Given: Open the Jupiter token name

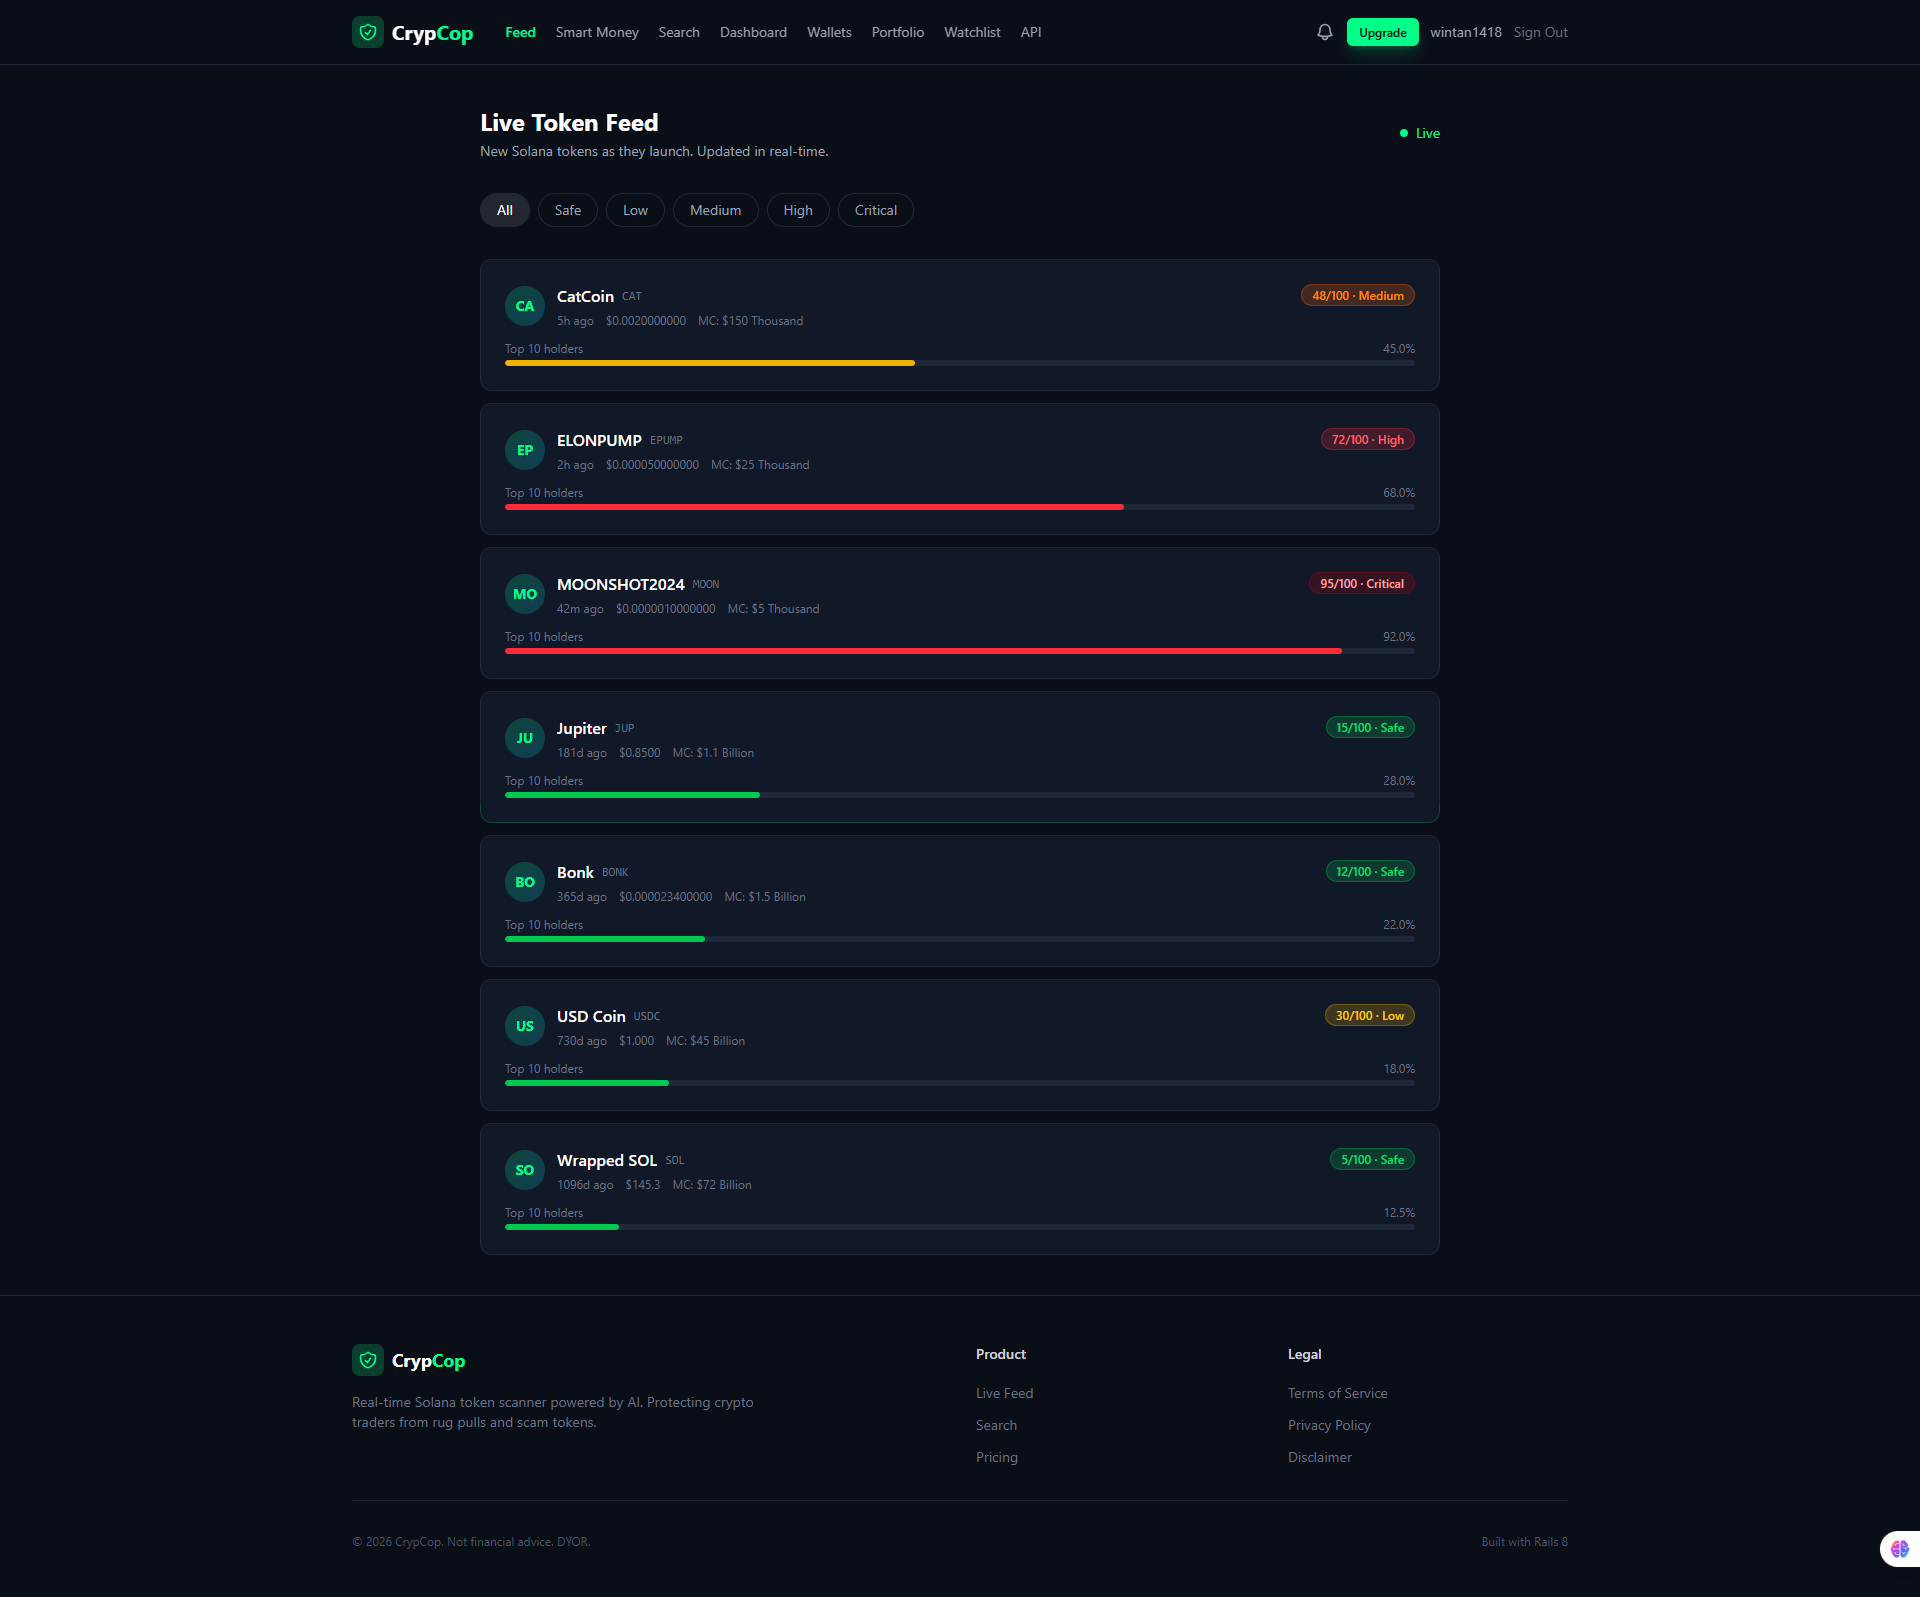Looking at the screenshot, I should [582, 728].
